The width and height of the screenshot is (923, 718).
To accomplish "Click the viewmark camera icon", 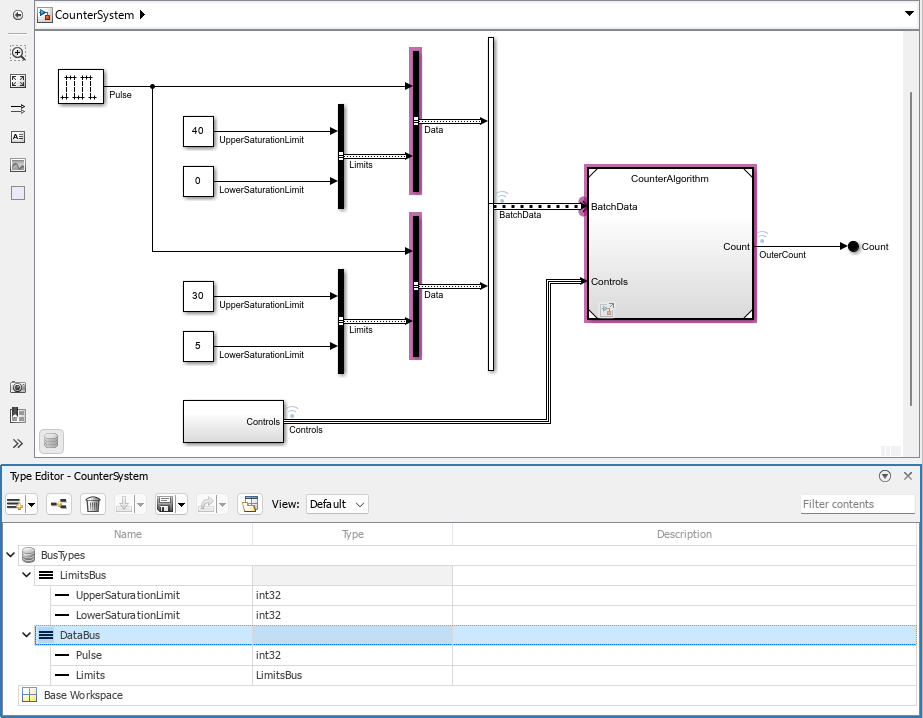I will pyautogui.click(x=16, y=387).
